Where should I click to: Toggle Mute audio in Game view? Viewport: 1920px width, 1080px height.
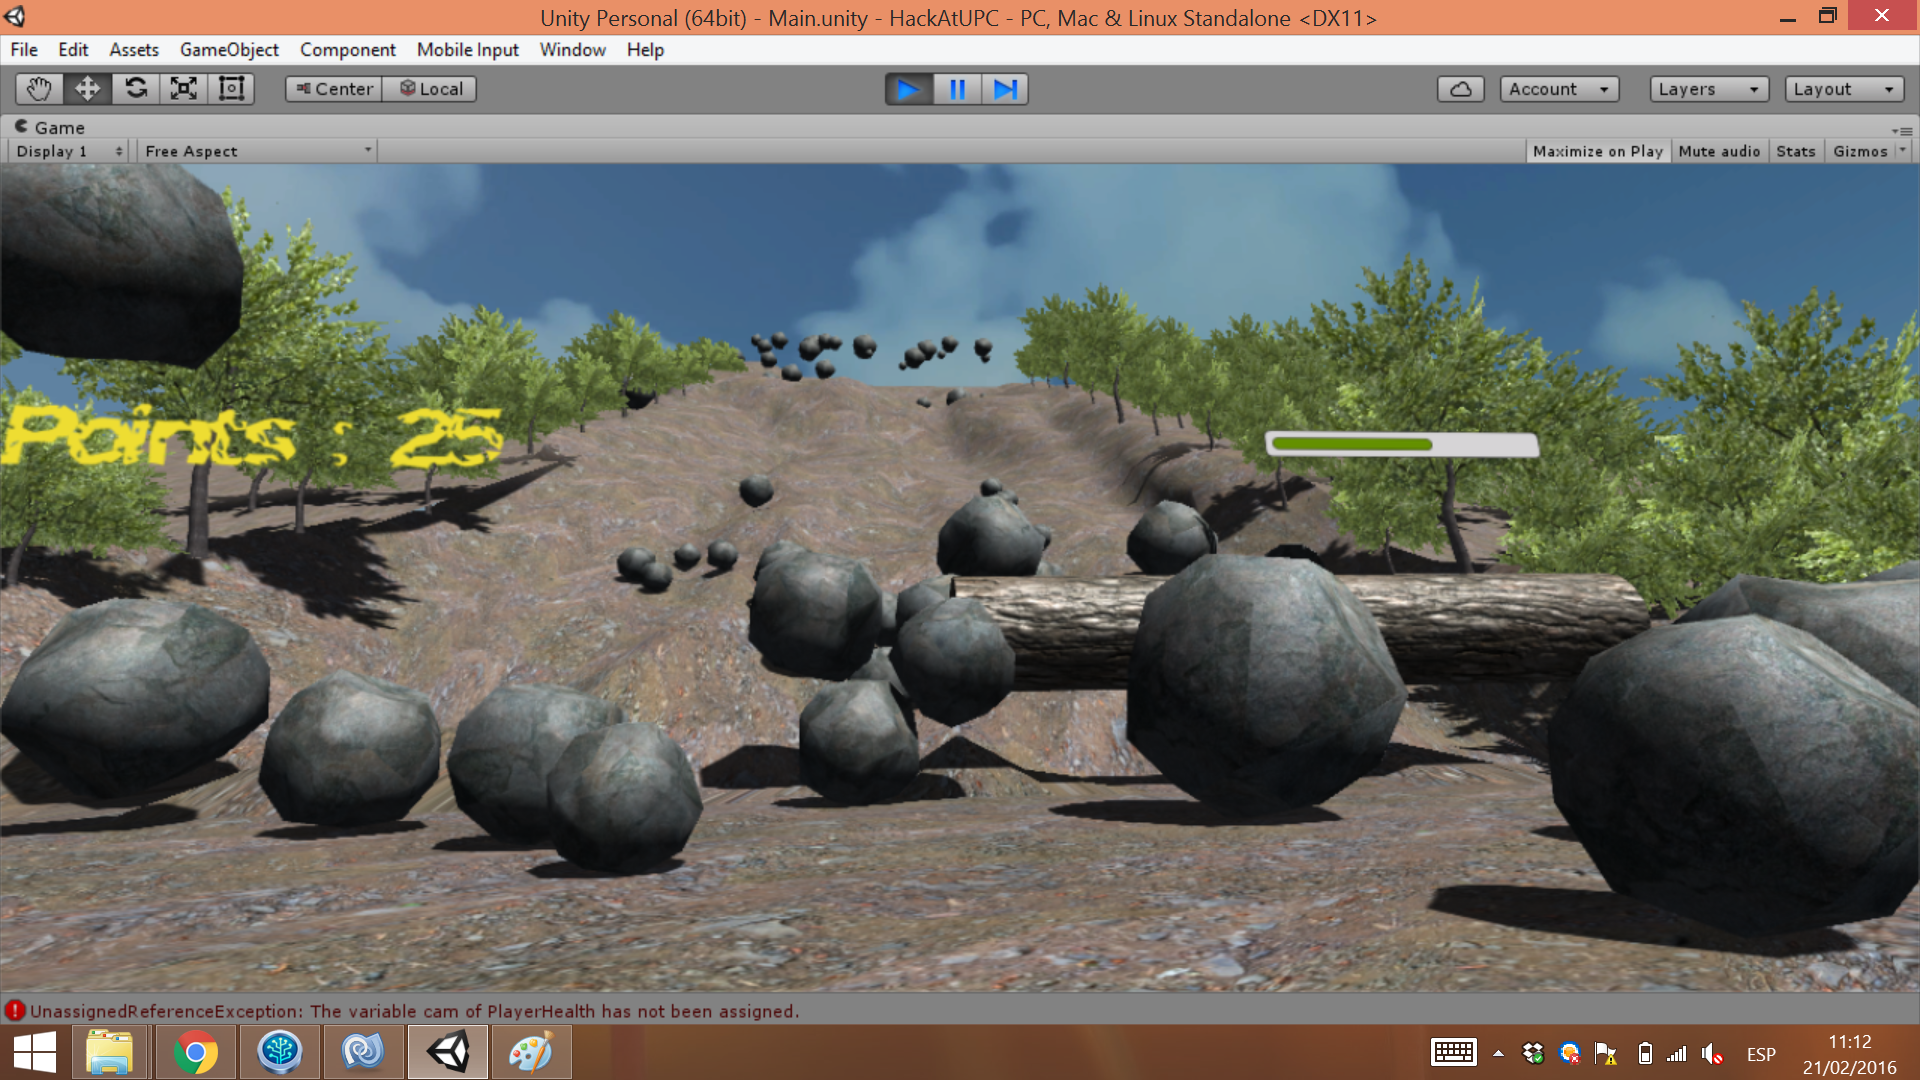point(1719,151)
